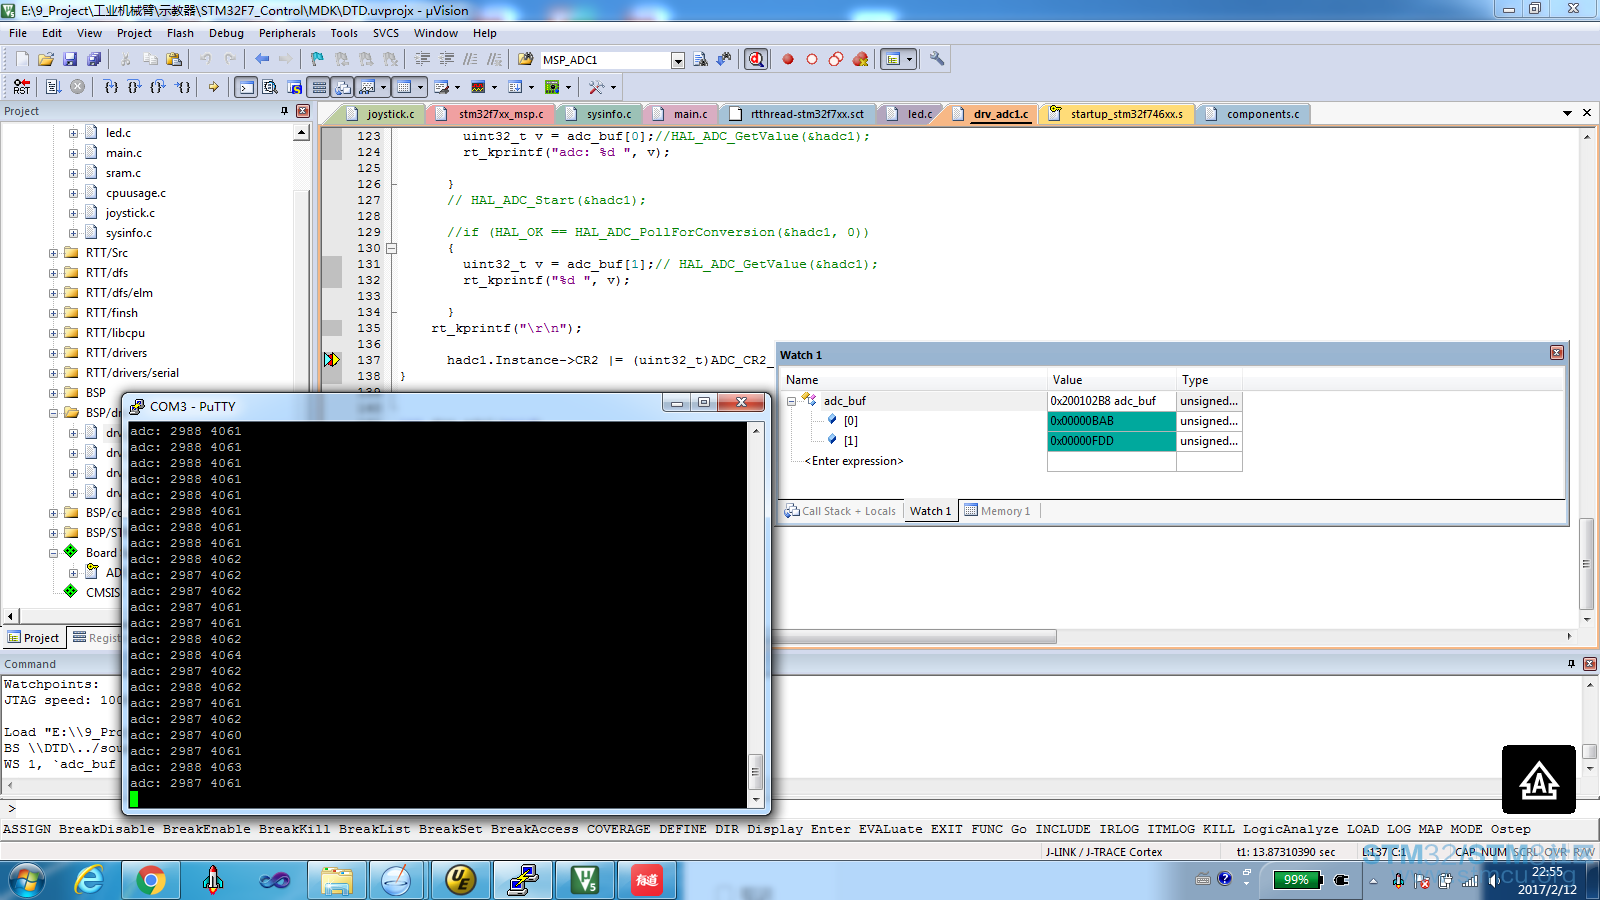This screenshot has height=900, width=1600.
Task: Click the command line input field
Action: (x=800, y=808)
